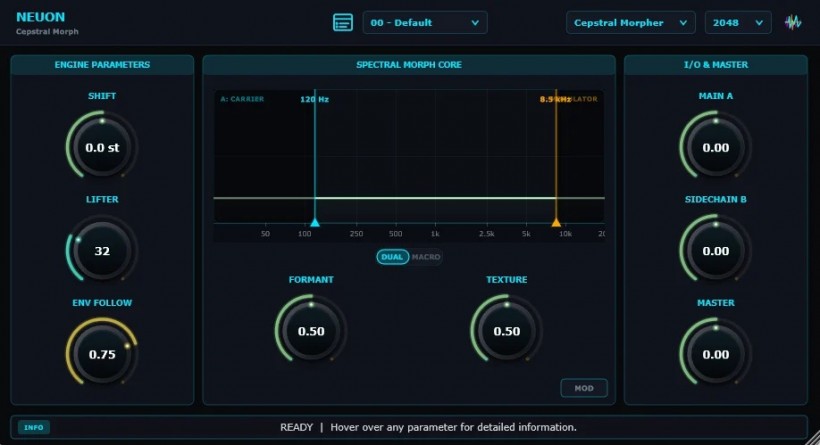Click the TEXTURE knob
Viewport: 820px width, 445px height.
pos(506,331)
